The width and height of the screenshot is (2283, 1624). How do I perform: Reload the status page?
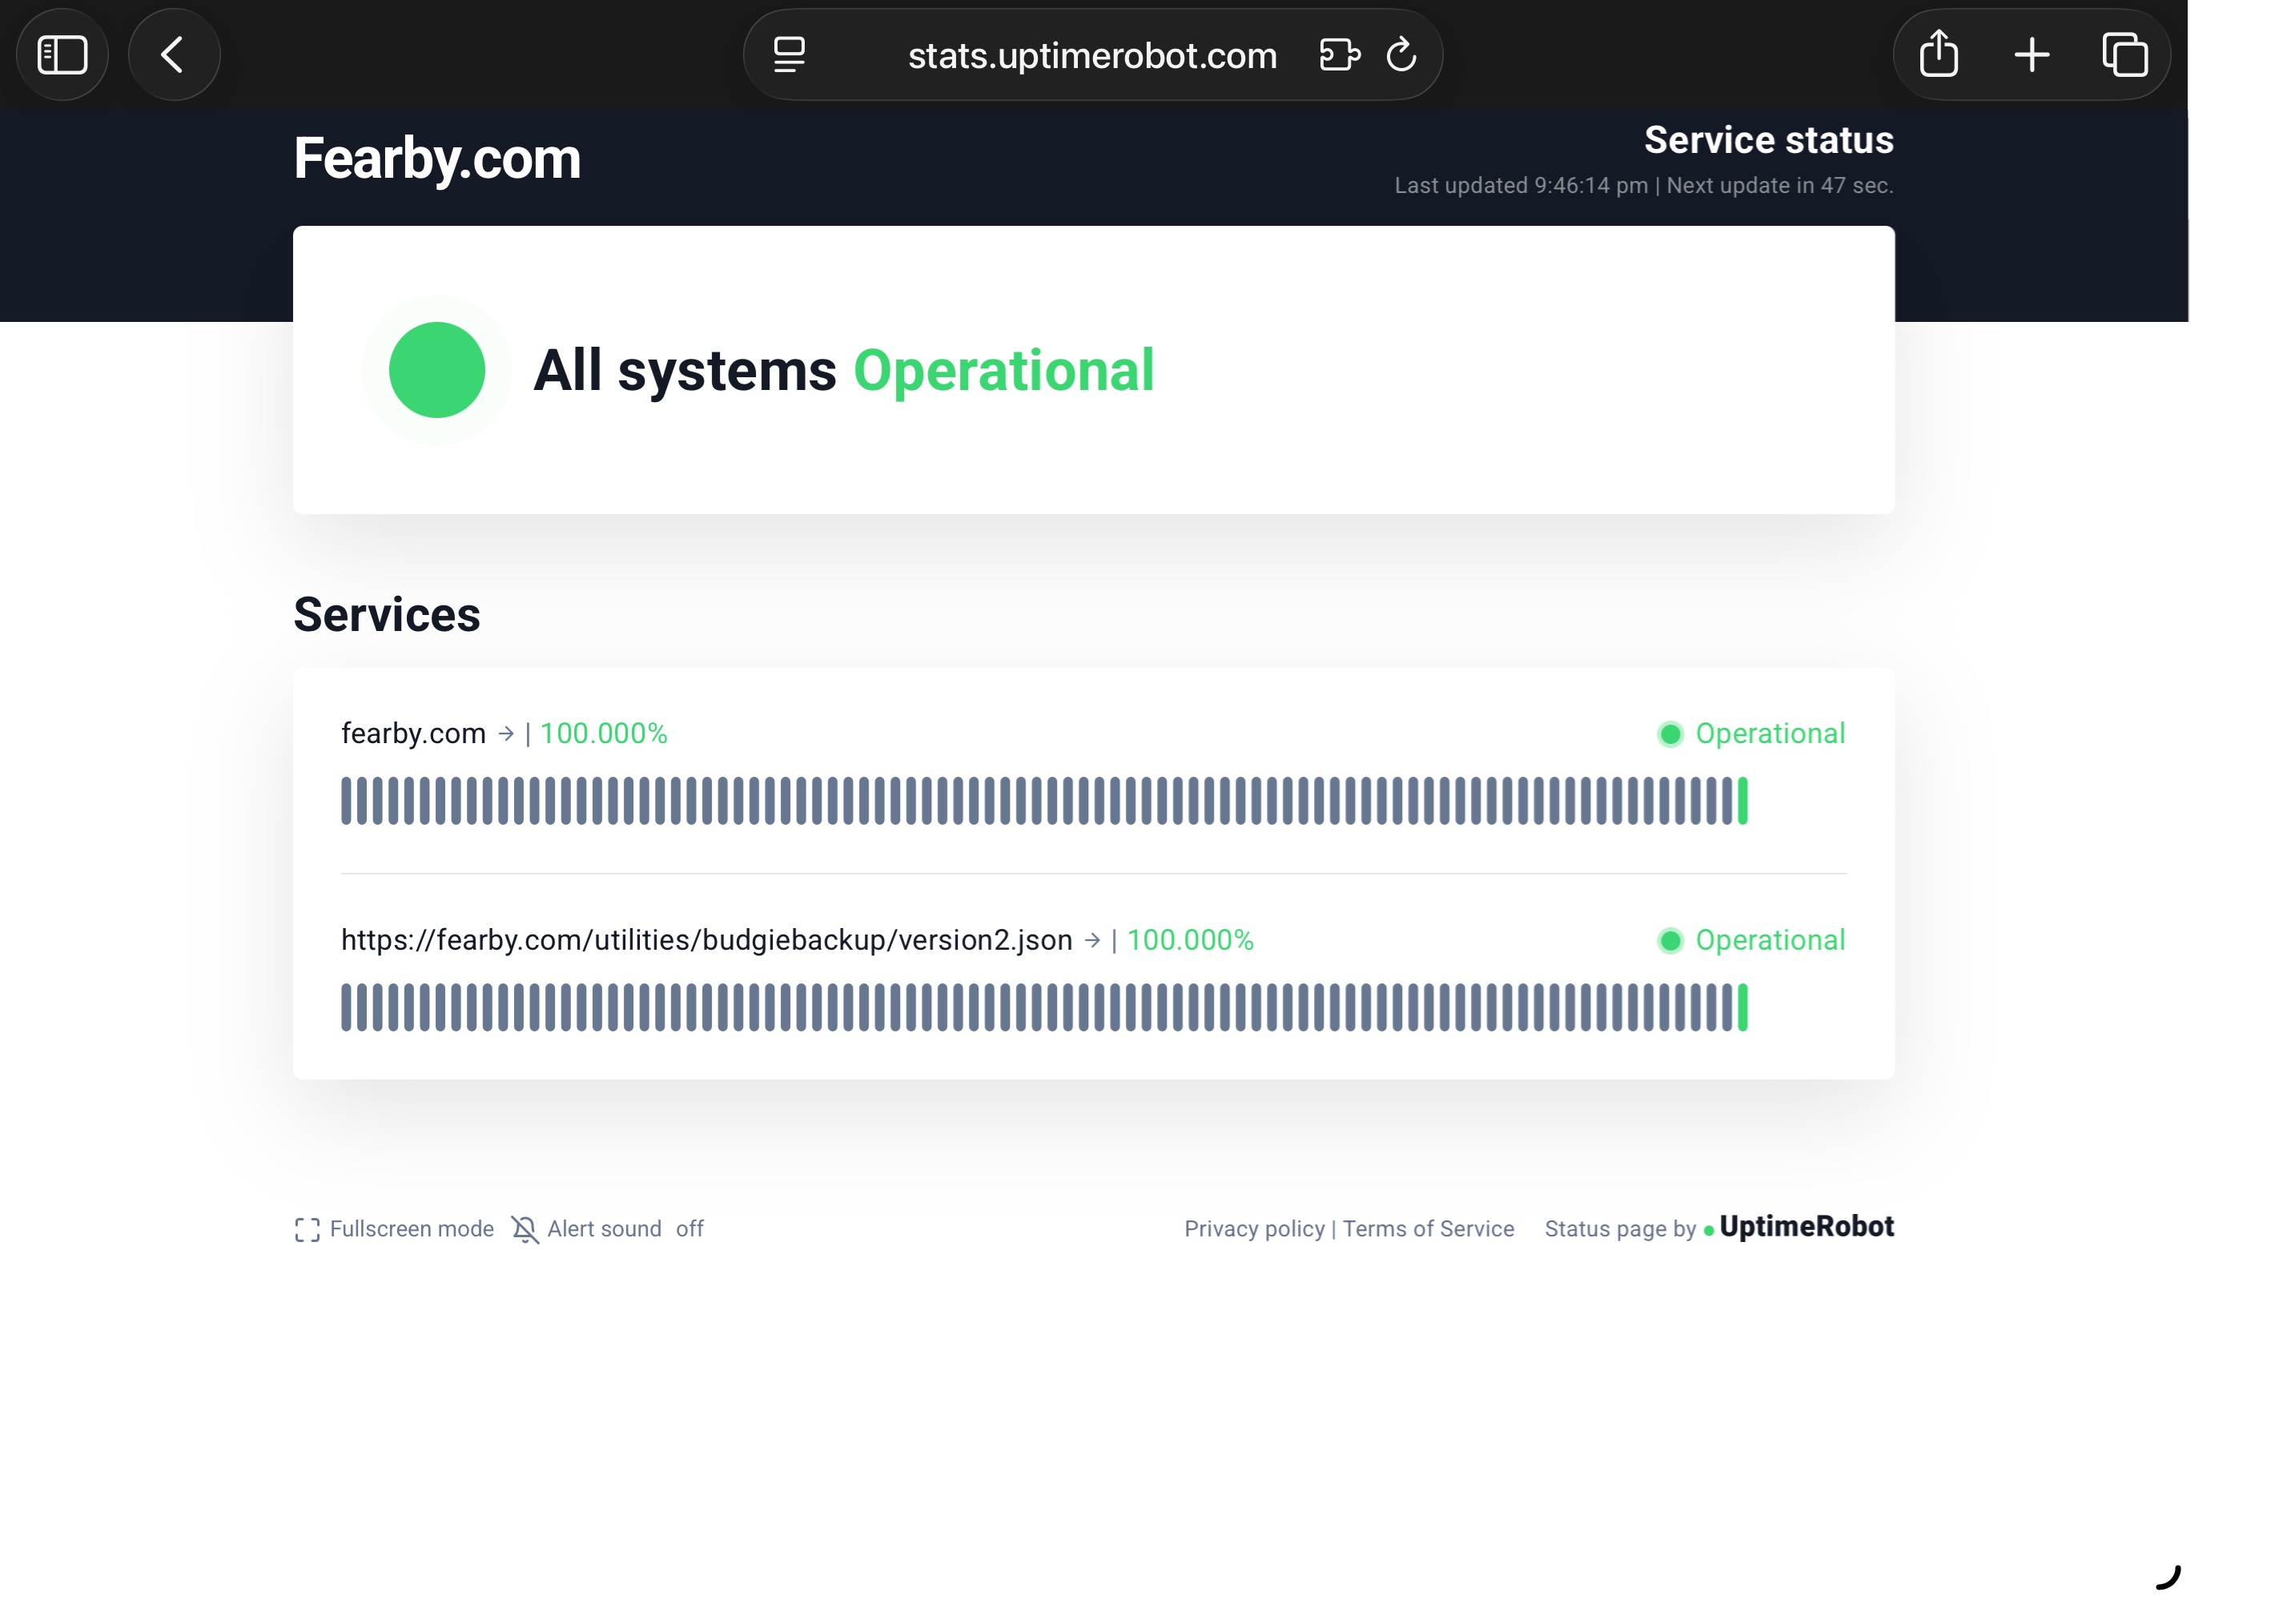(x=1401, y=55)
